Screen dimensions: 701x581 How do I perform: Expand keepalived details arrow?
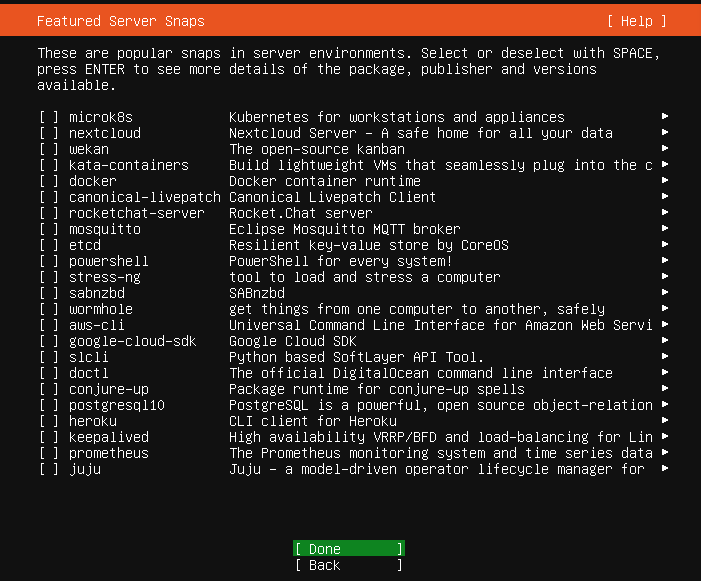pyautogui.click(x=665, y=436)
